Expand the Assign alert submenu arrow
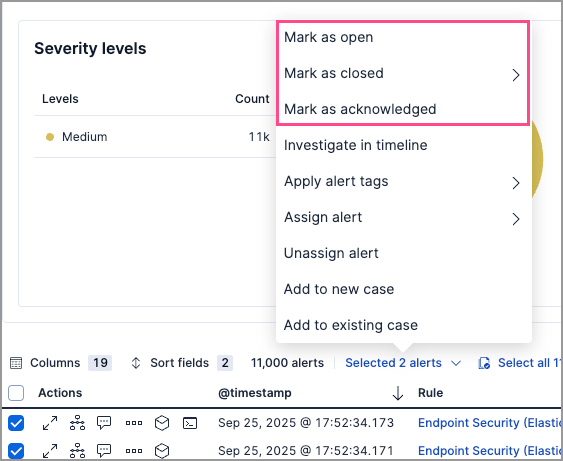This screenshot has width=563, height=461. point(516,219)
